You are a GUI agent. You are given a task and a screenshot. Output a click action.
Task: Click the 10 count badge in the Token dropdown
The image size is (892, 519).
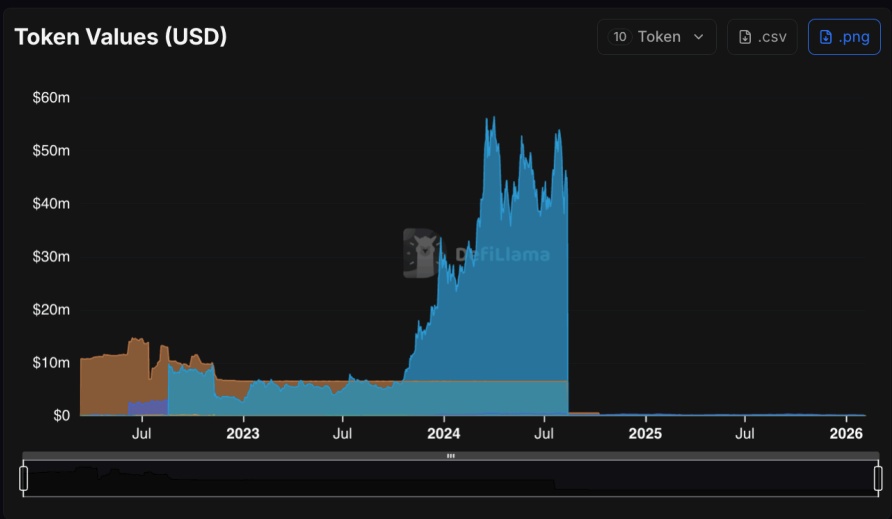[x=620, y=37]
